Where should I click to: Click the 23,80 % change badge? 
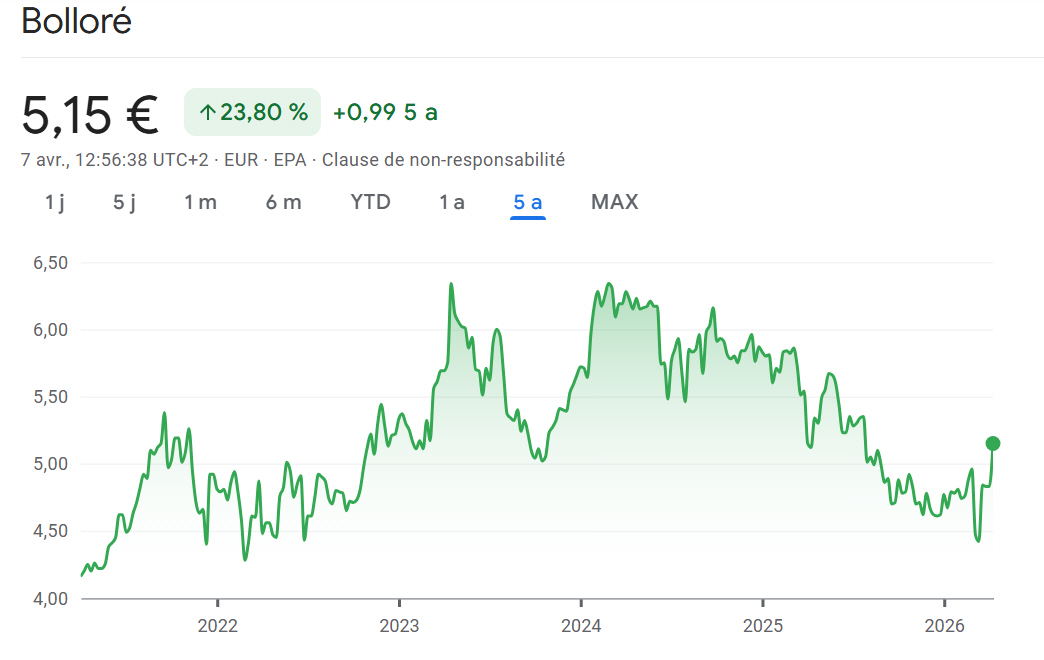tap(252, 112)
